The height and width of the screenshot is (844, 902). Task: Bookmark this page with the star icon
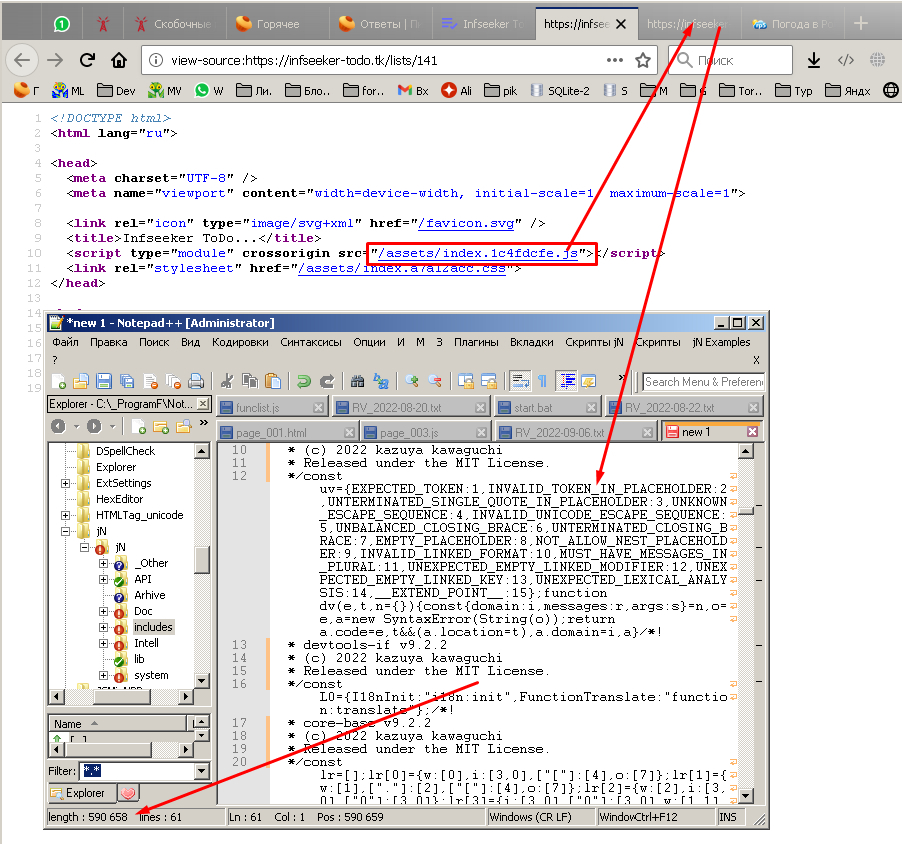[x=643, y=60]
